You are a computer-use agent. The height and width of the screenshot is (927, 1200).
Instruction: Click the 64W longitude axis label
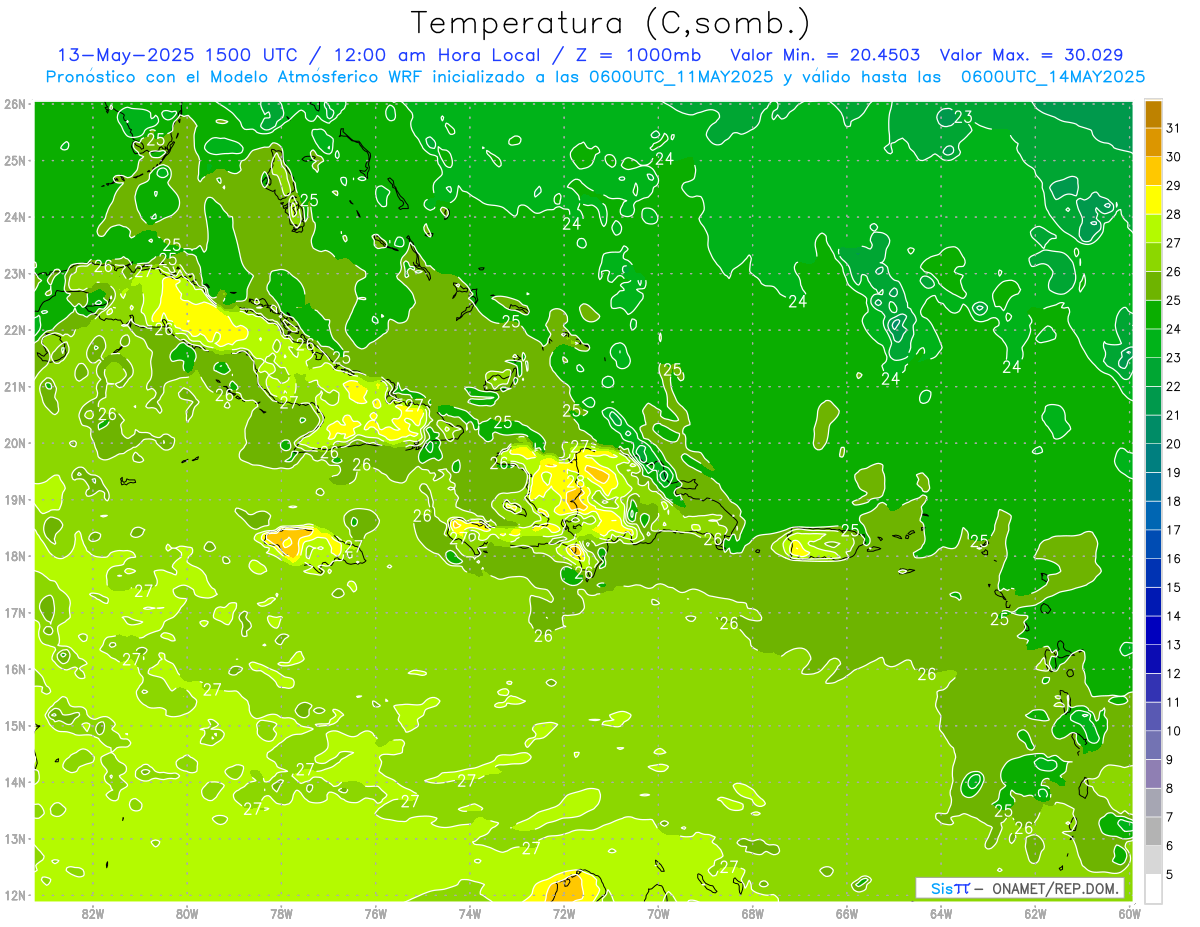(941, 913)
